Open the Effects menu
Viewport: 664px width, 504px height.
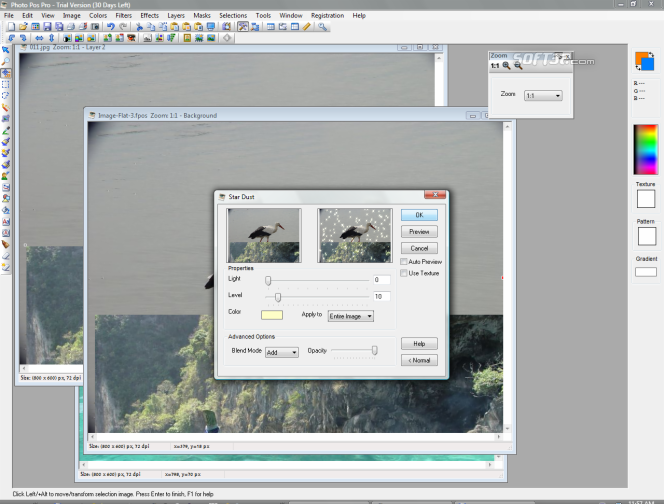[149, 15]
